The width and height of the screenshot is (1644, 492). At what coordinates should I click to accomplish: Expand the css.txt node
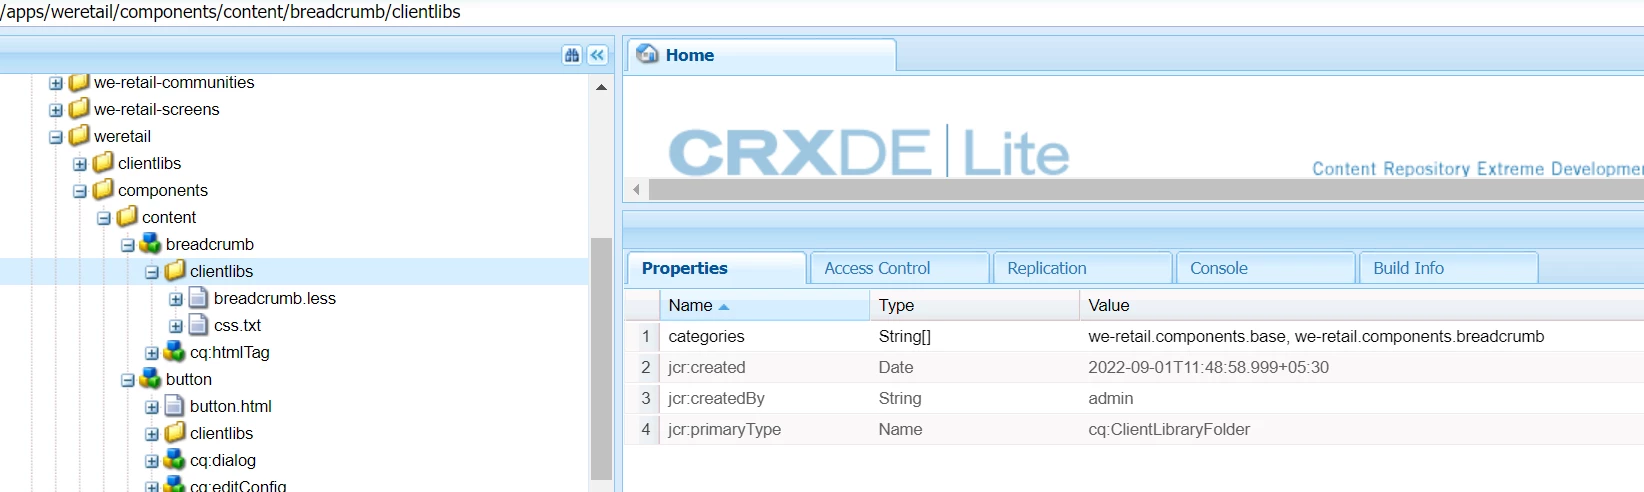[x=176, y=326]
